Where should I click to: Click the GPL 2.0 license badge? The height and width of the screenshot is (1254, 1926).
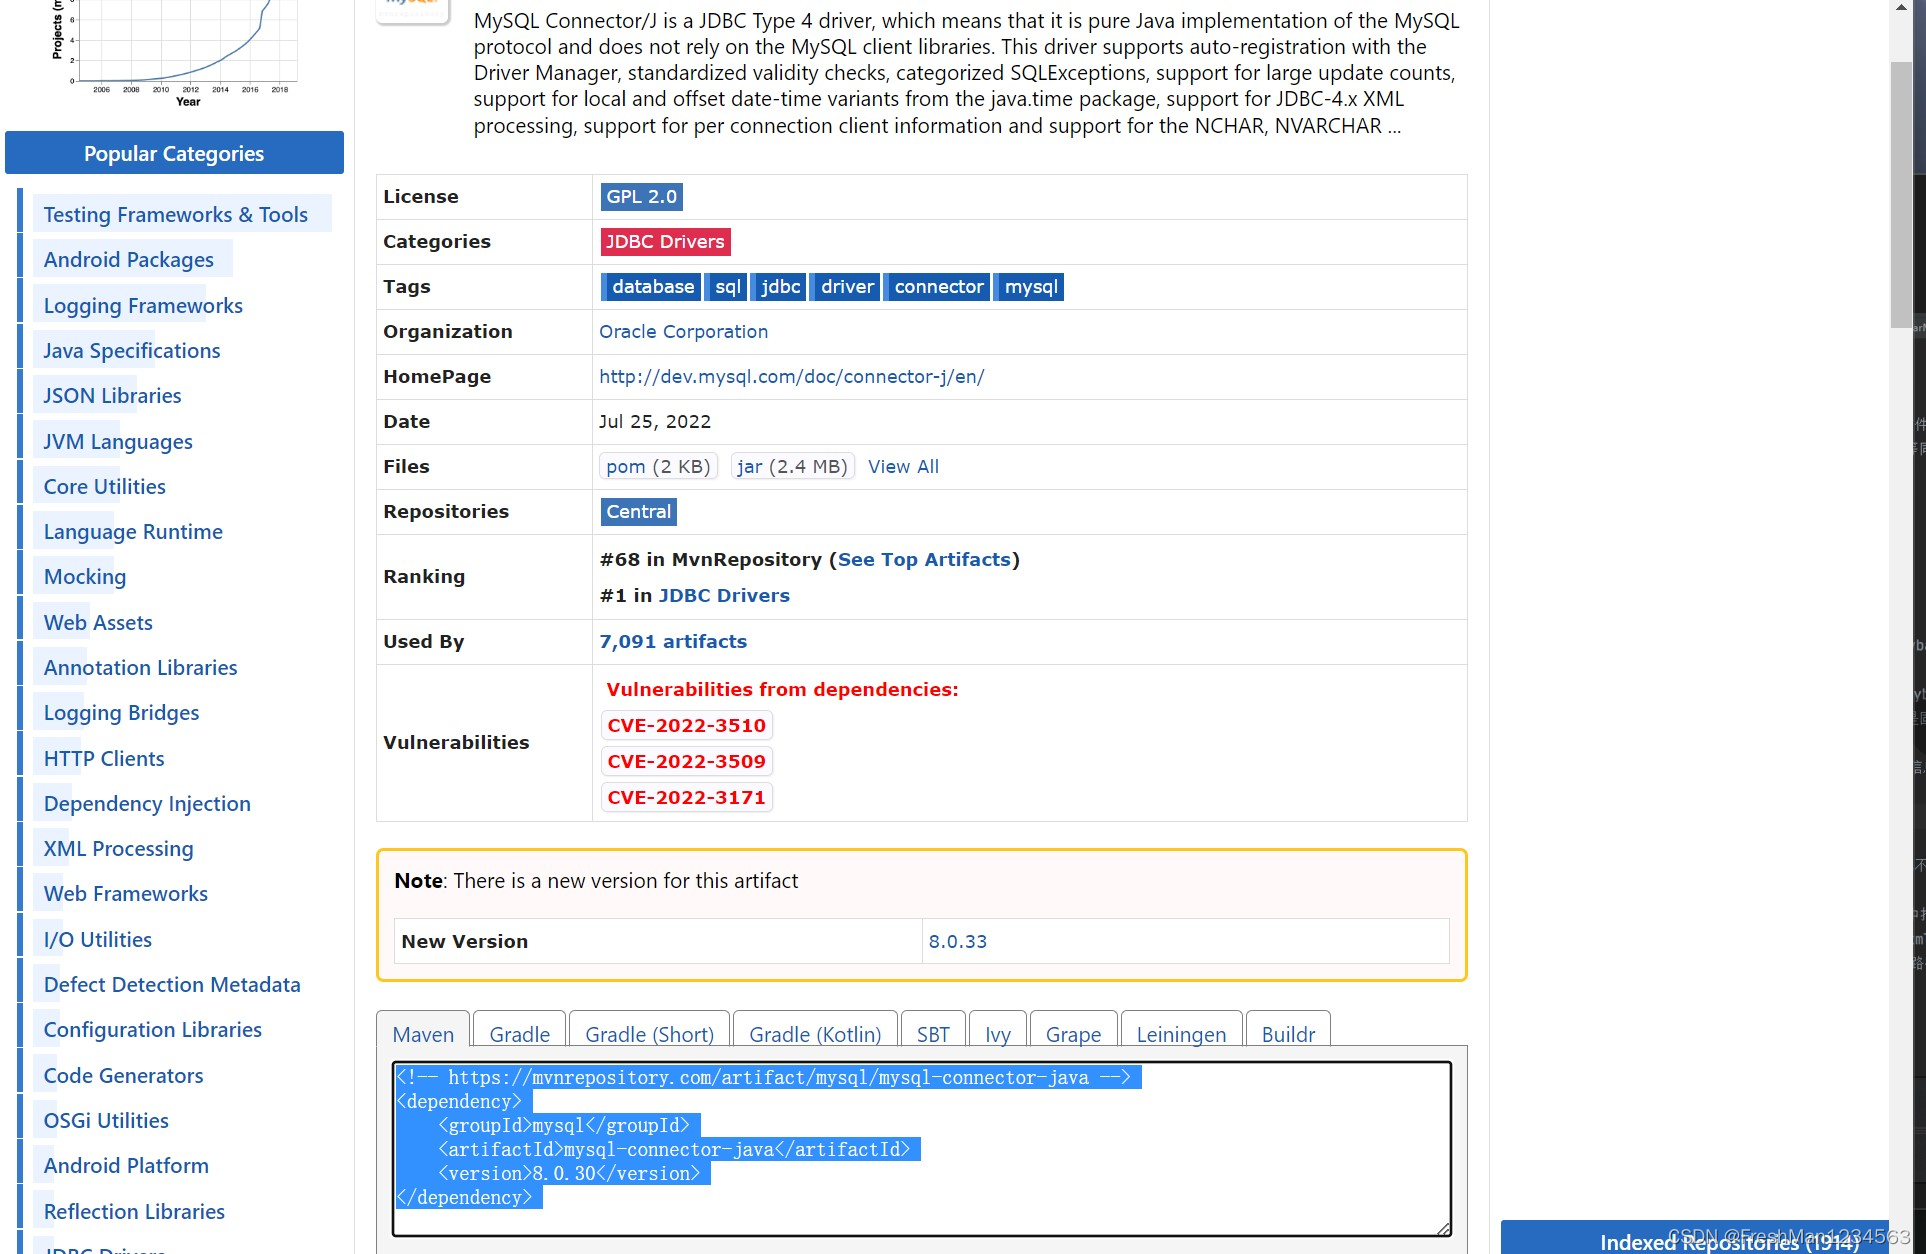tap(641, 197)
